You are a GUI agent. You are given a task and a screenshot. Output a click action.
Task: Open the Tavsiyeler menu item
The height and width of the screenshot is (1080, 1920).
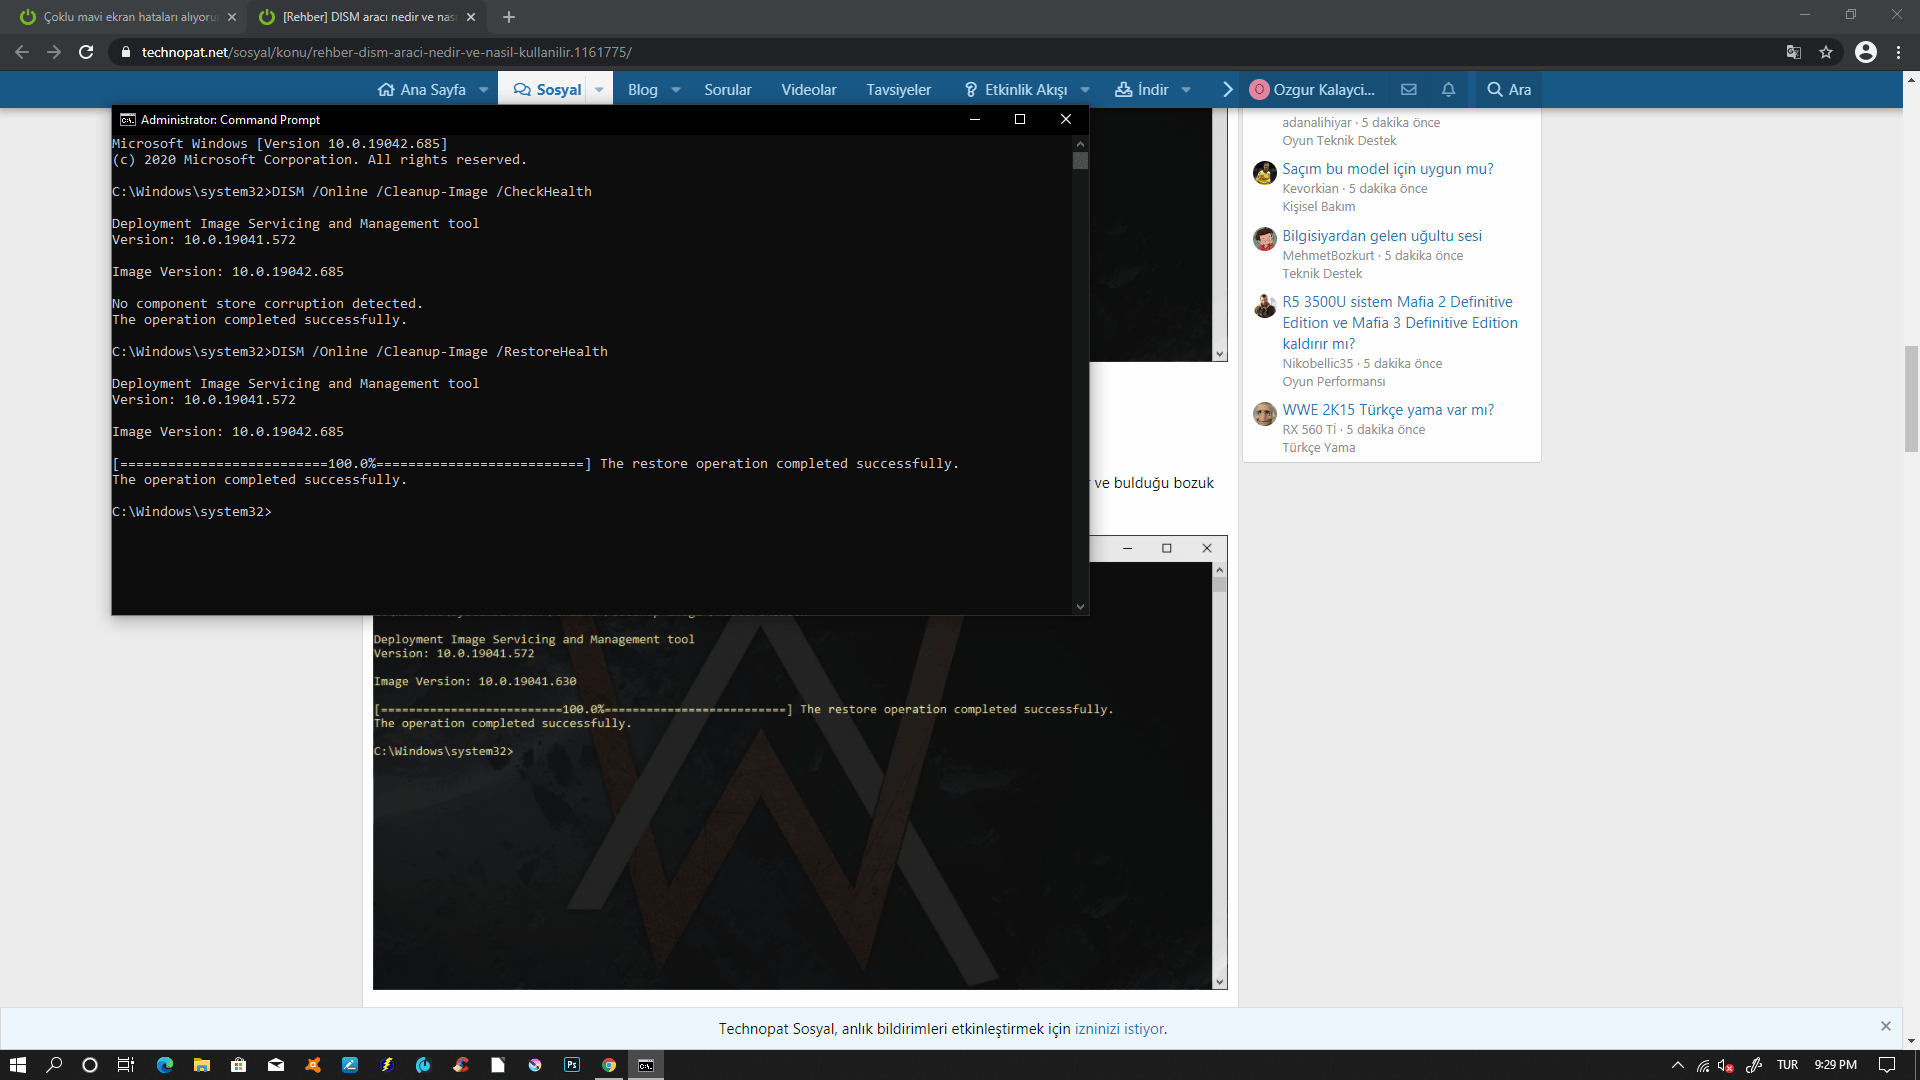(898, 89)
